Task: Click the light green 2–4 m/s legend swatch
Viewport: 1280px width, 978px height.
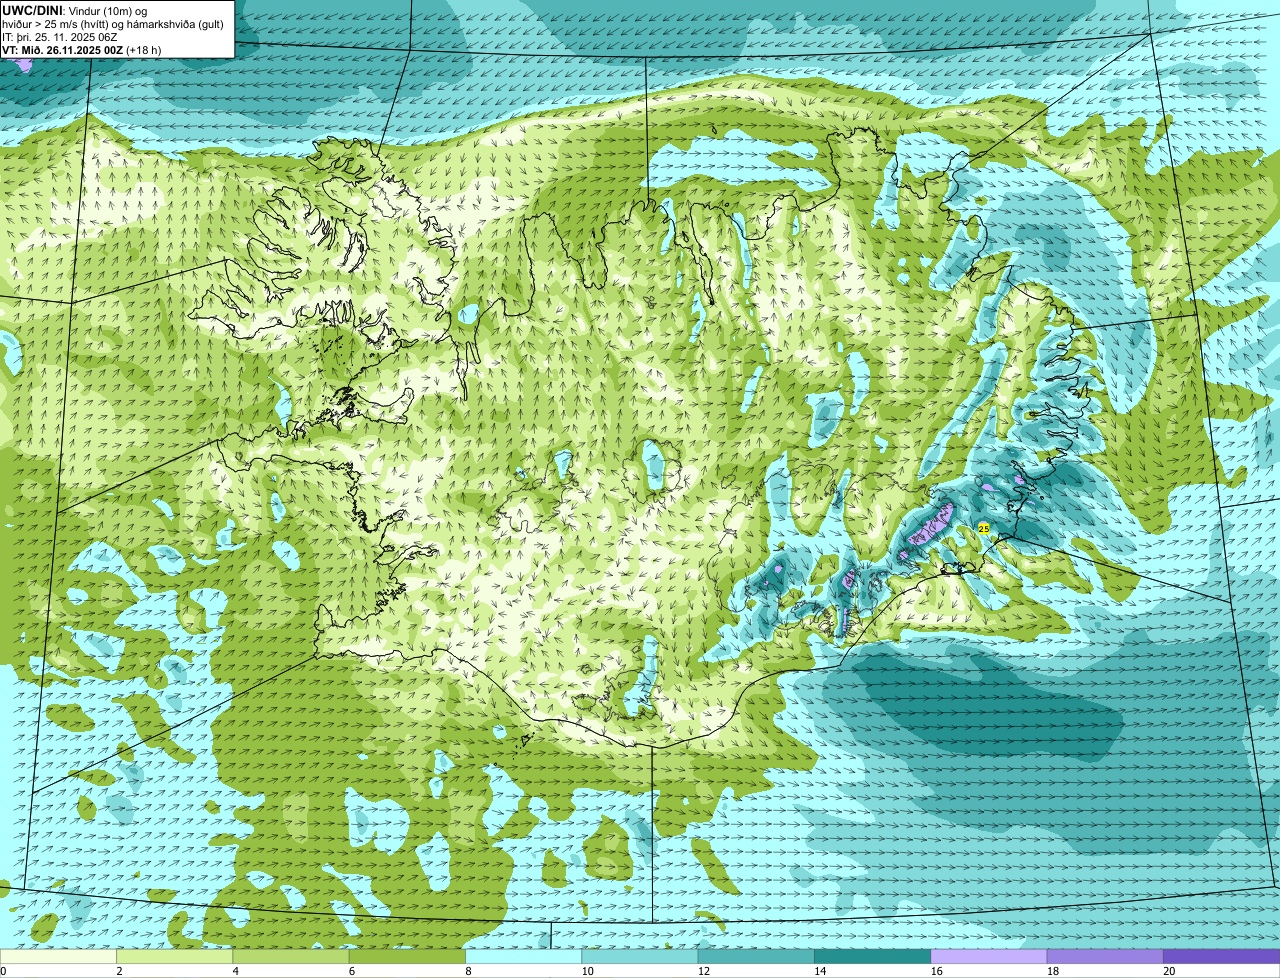Action: (174, 956)
